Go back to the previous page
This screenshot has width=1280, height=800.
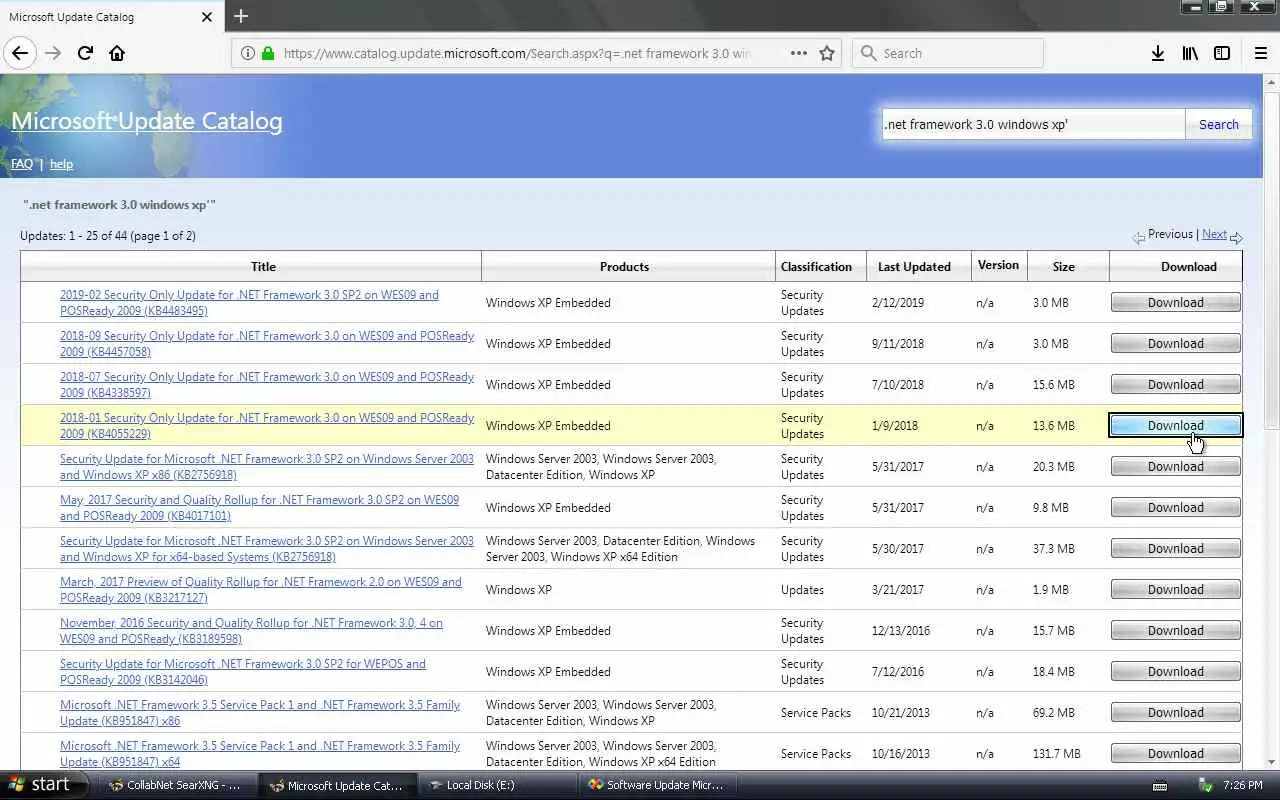pos(20,53)
